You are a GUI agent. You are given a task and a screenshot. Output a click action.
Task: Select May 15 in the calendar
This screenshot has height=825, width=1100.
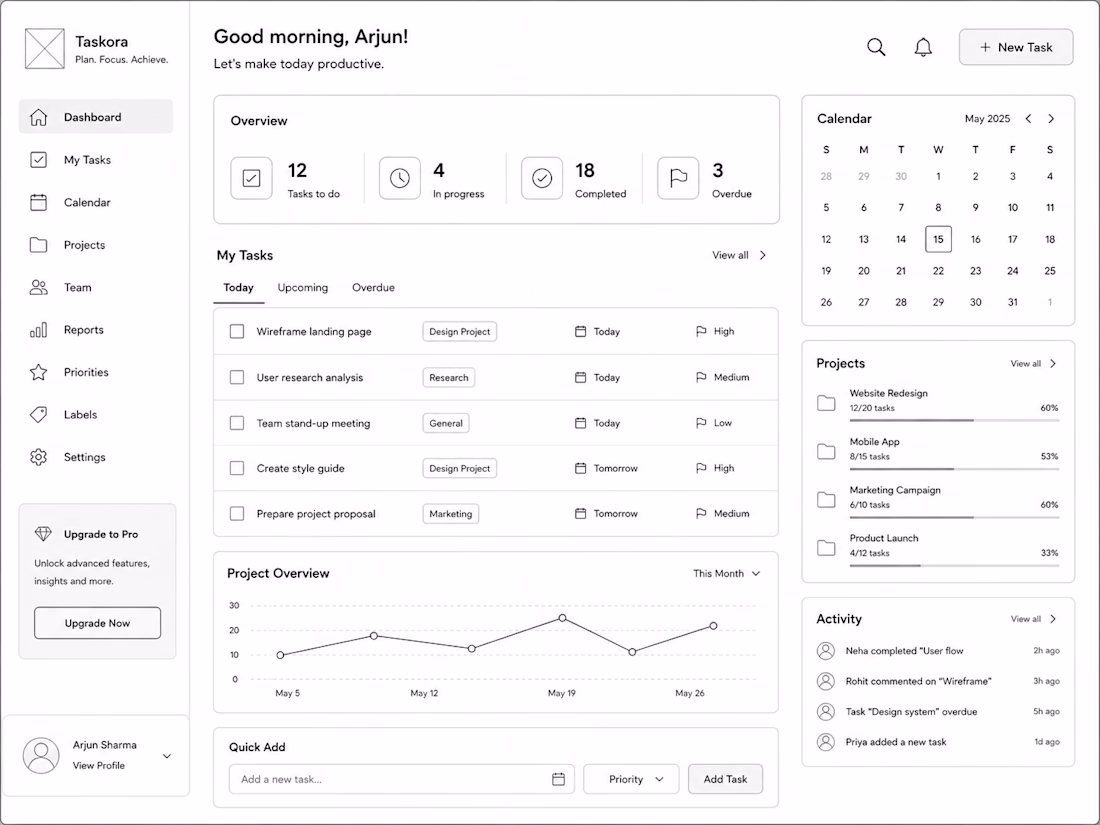coord(938,239)
